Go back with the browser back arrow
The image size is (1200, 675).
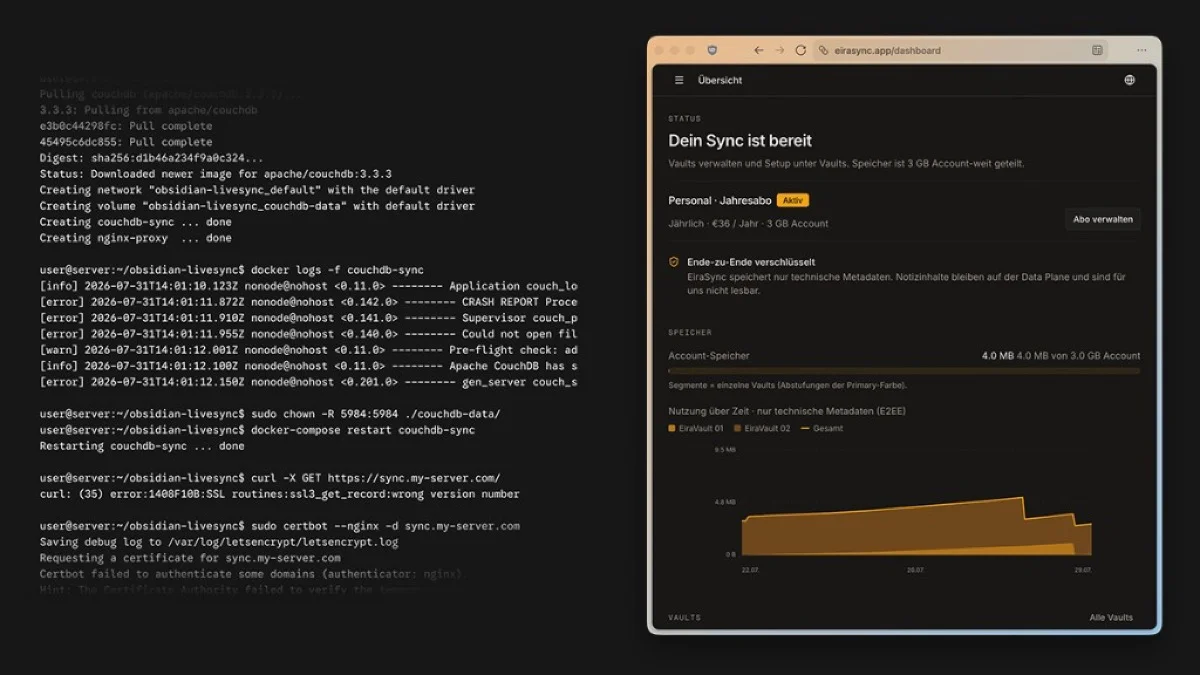(x=758, y=50)
